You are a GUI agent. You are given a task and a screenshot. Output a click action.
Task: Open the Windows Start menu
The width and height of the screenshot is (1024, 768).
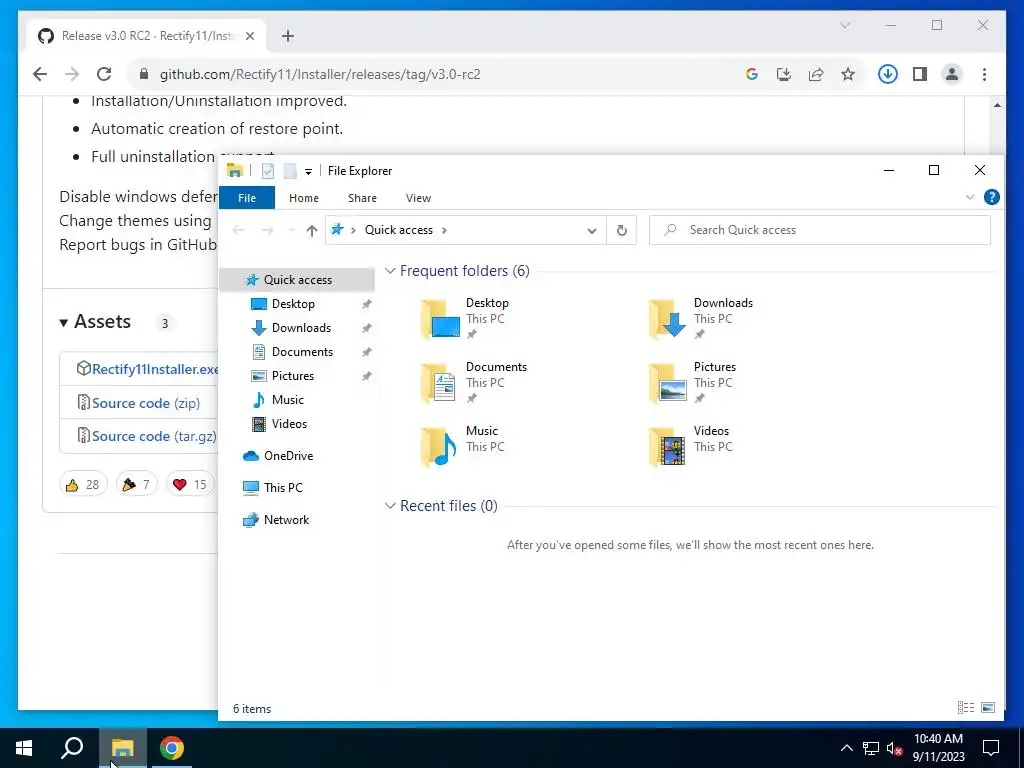[24, 748]
